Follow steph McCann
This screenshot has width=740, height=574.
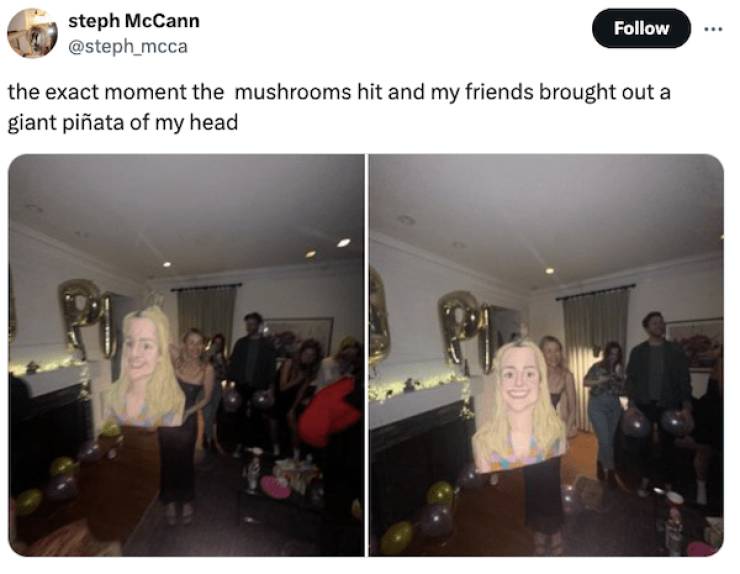coord(641,28)
